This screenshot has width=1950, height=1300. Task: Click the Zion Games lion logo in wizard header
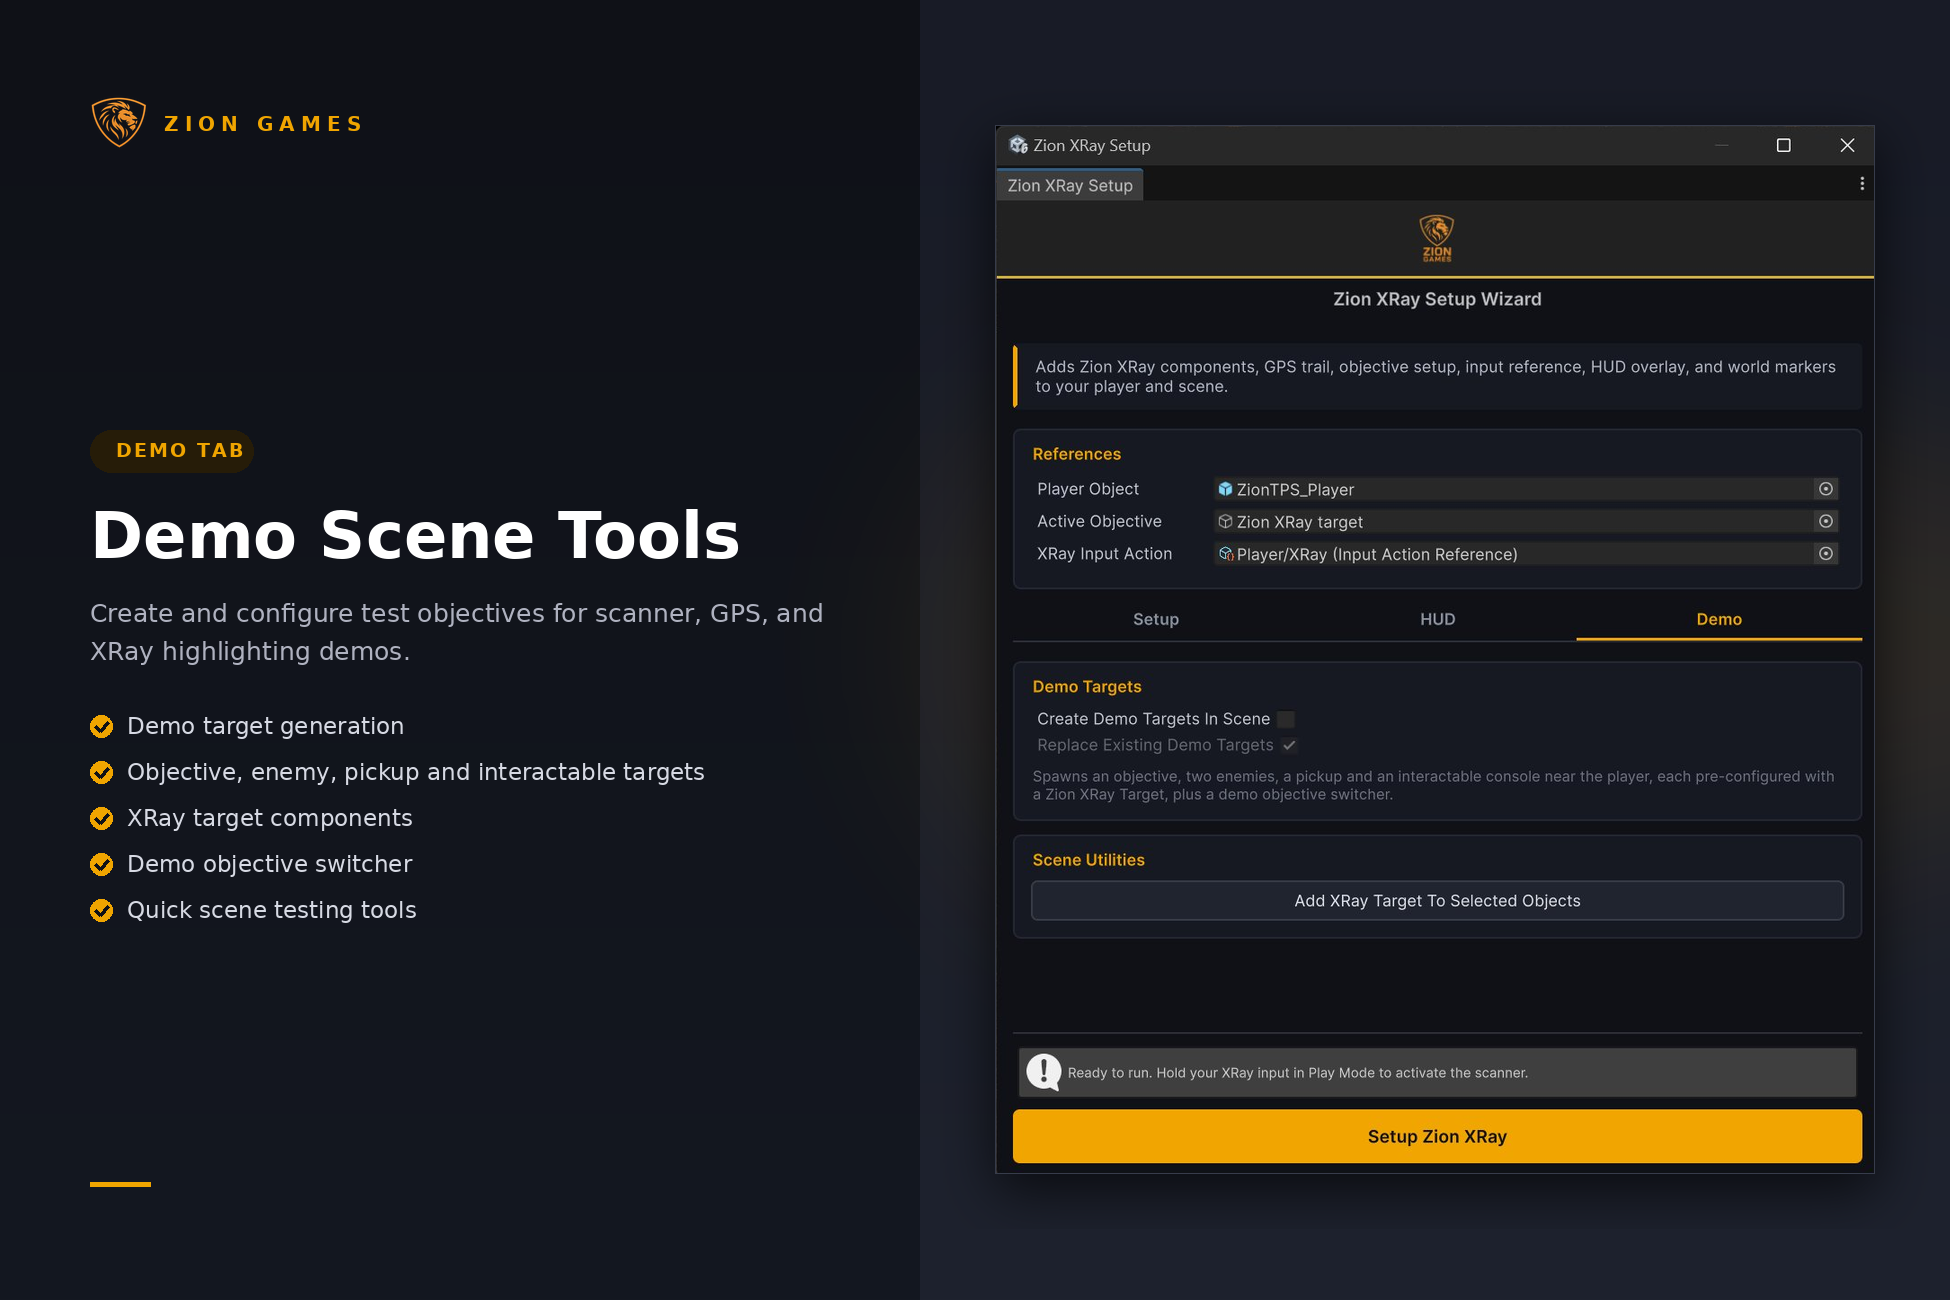[1437, 238]
